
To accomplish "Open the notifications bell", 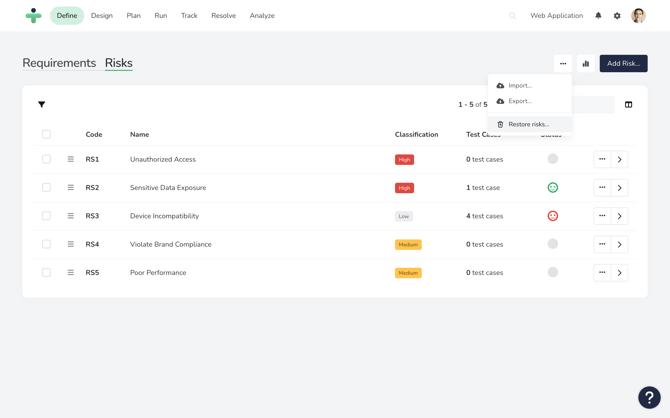I will pos(599,16).
